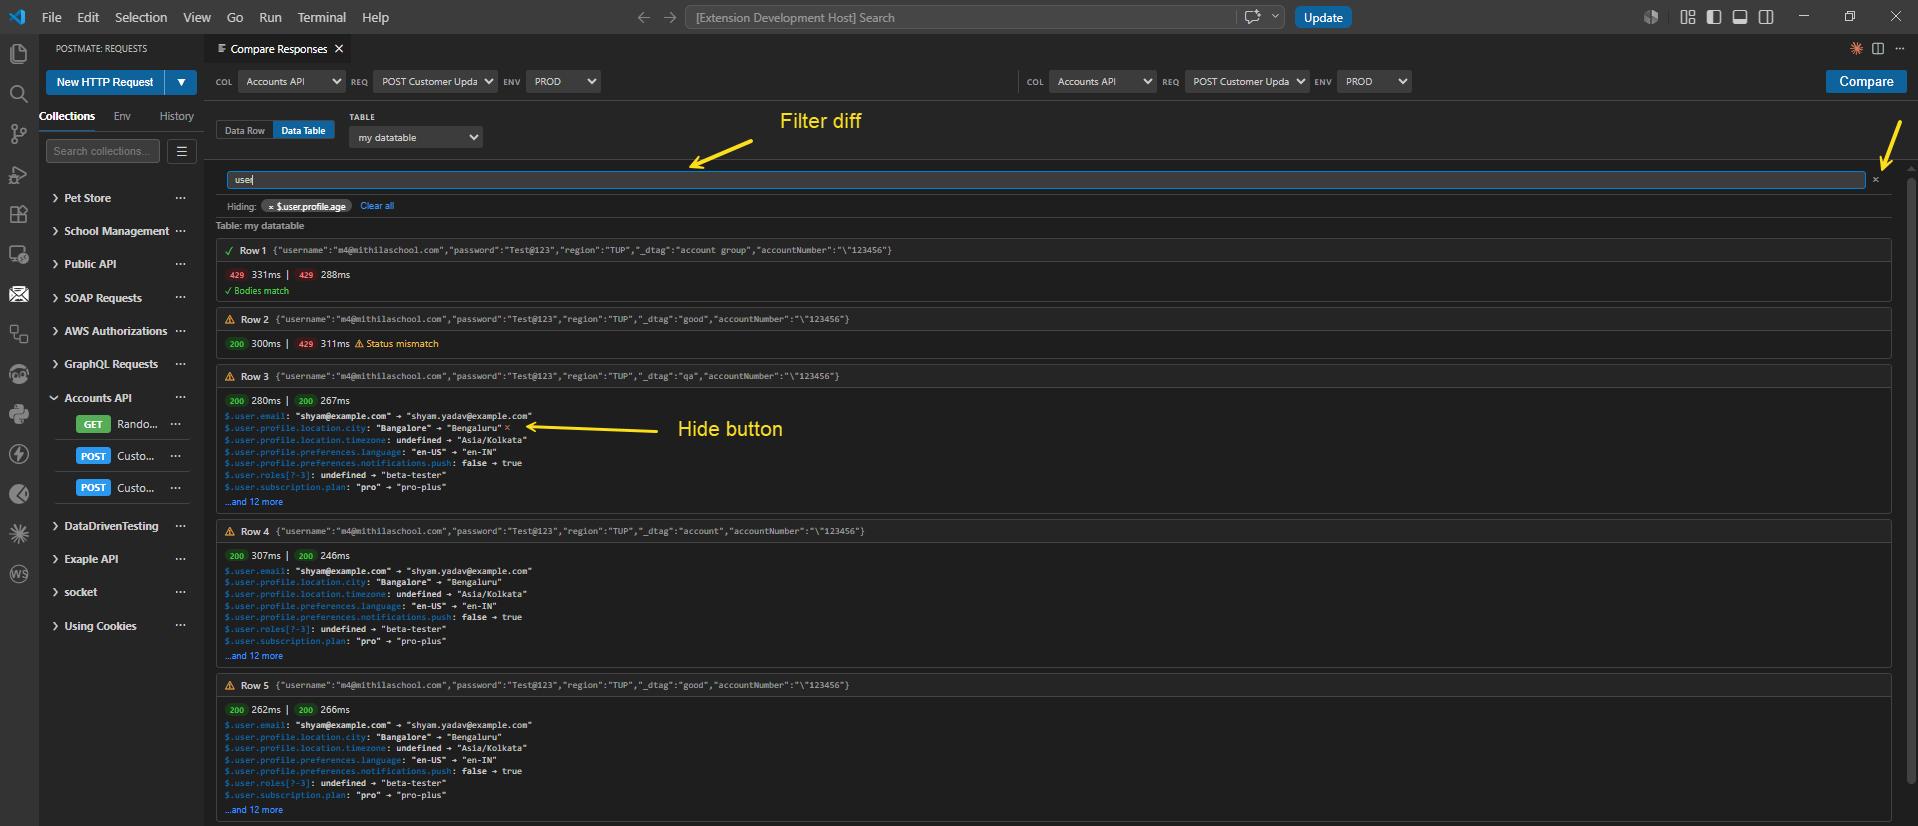1918x826 pixels.
Task: Expand '...and 12 more' under Row 4
Action: point(254,656)
